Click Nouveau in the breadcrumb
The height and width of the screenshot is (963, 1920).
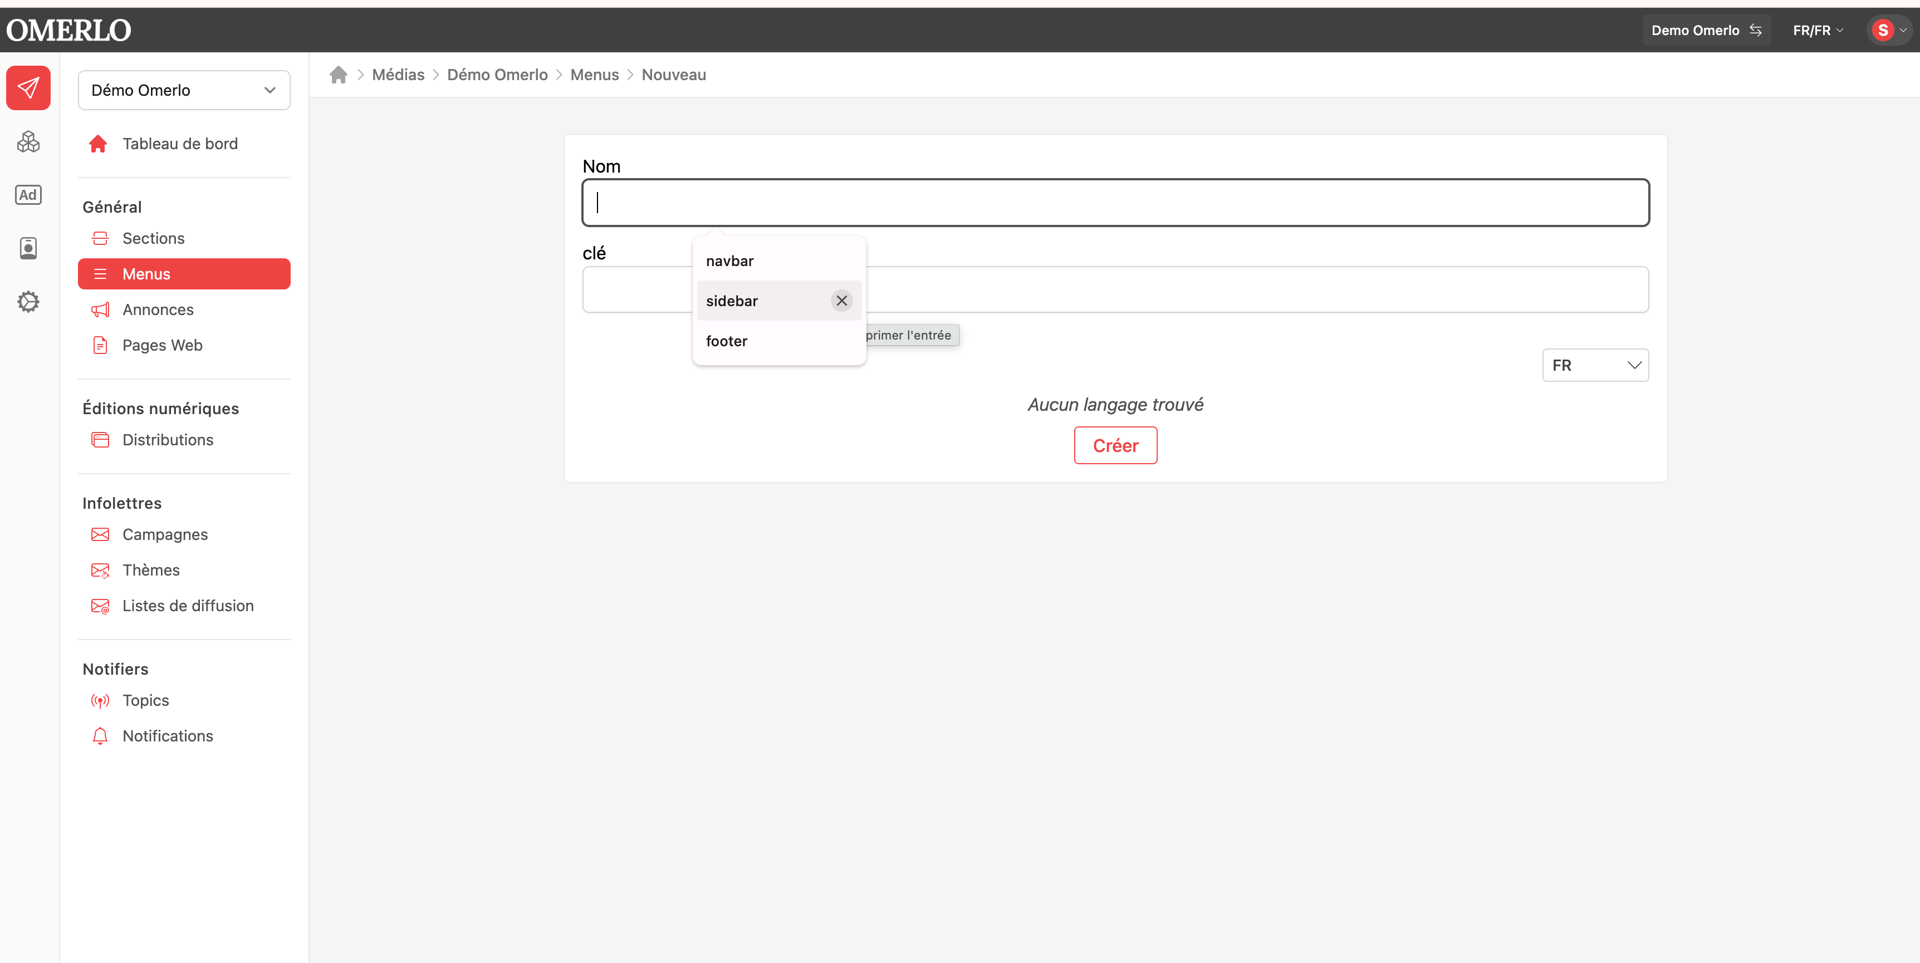click(674, 75)
